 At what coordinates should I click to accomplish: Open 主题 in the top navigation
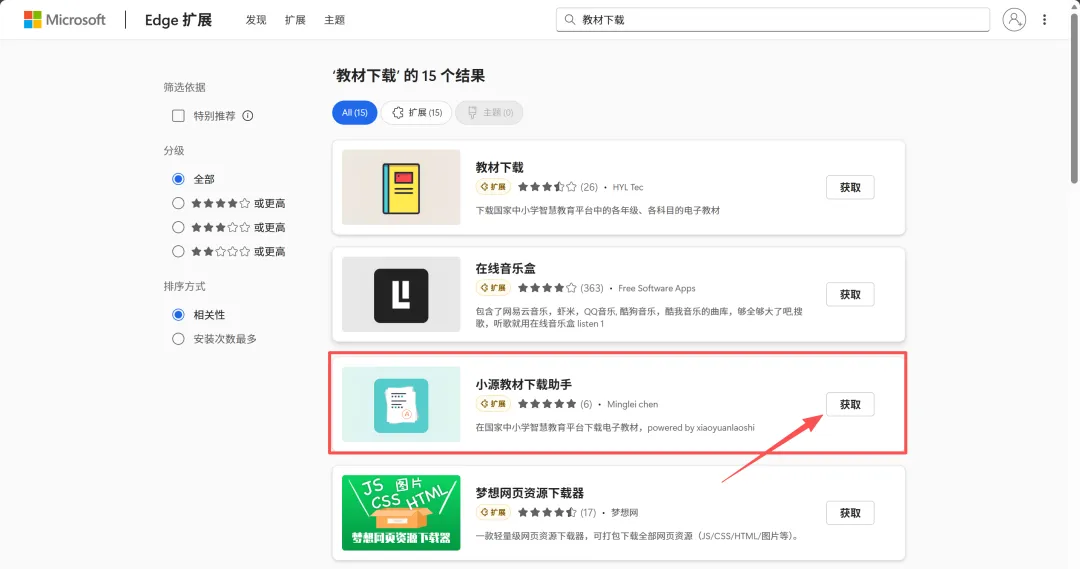(x=334, y=20)
